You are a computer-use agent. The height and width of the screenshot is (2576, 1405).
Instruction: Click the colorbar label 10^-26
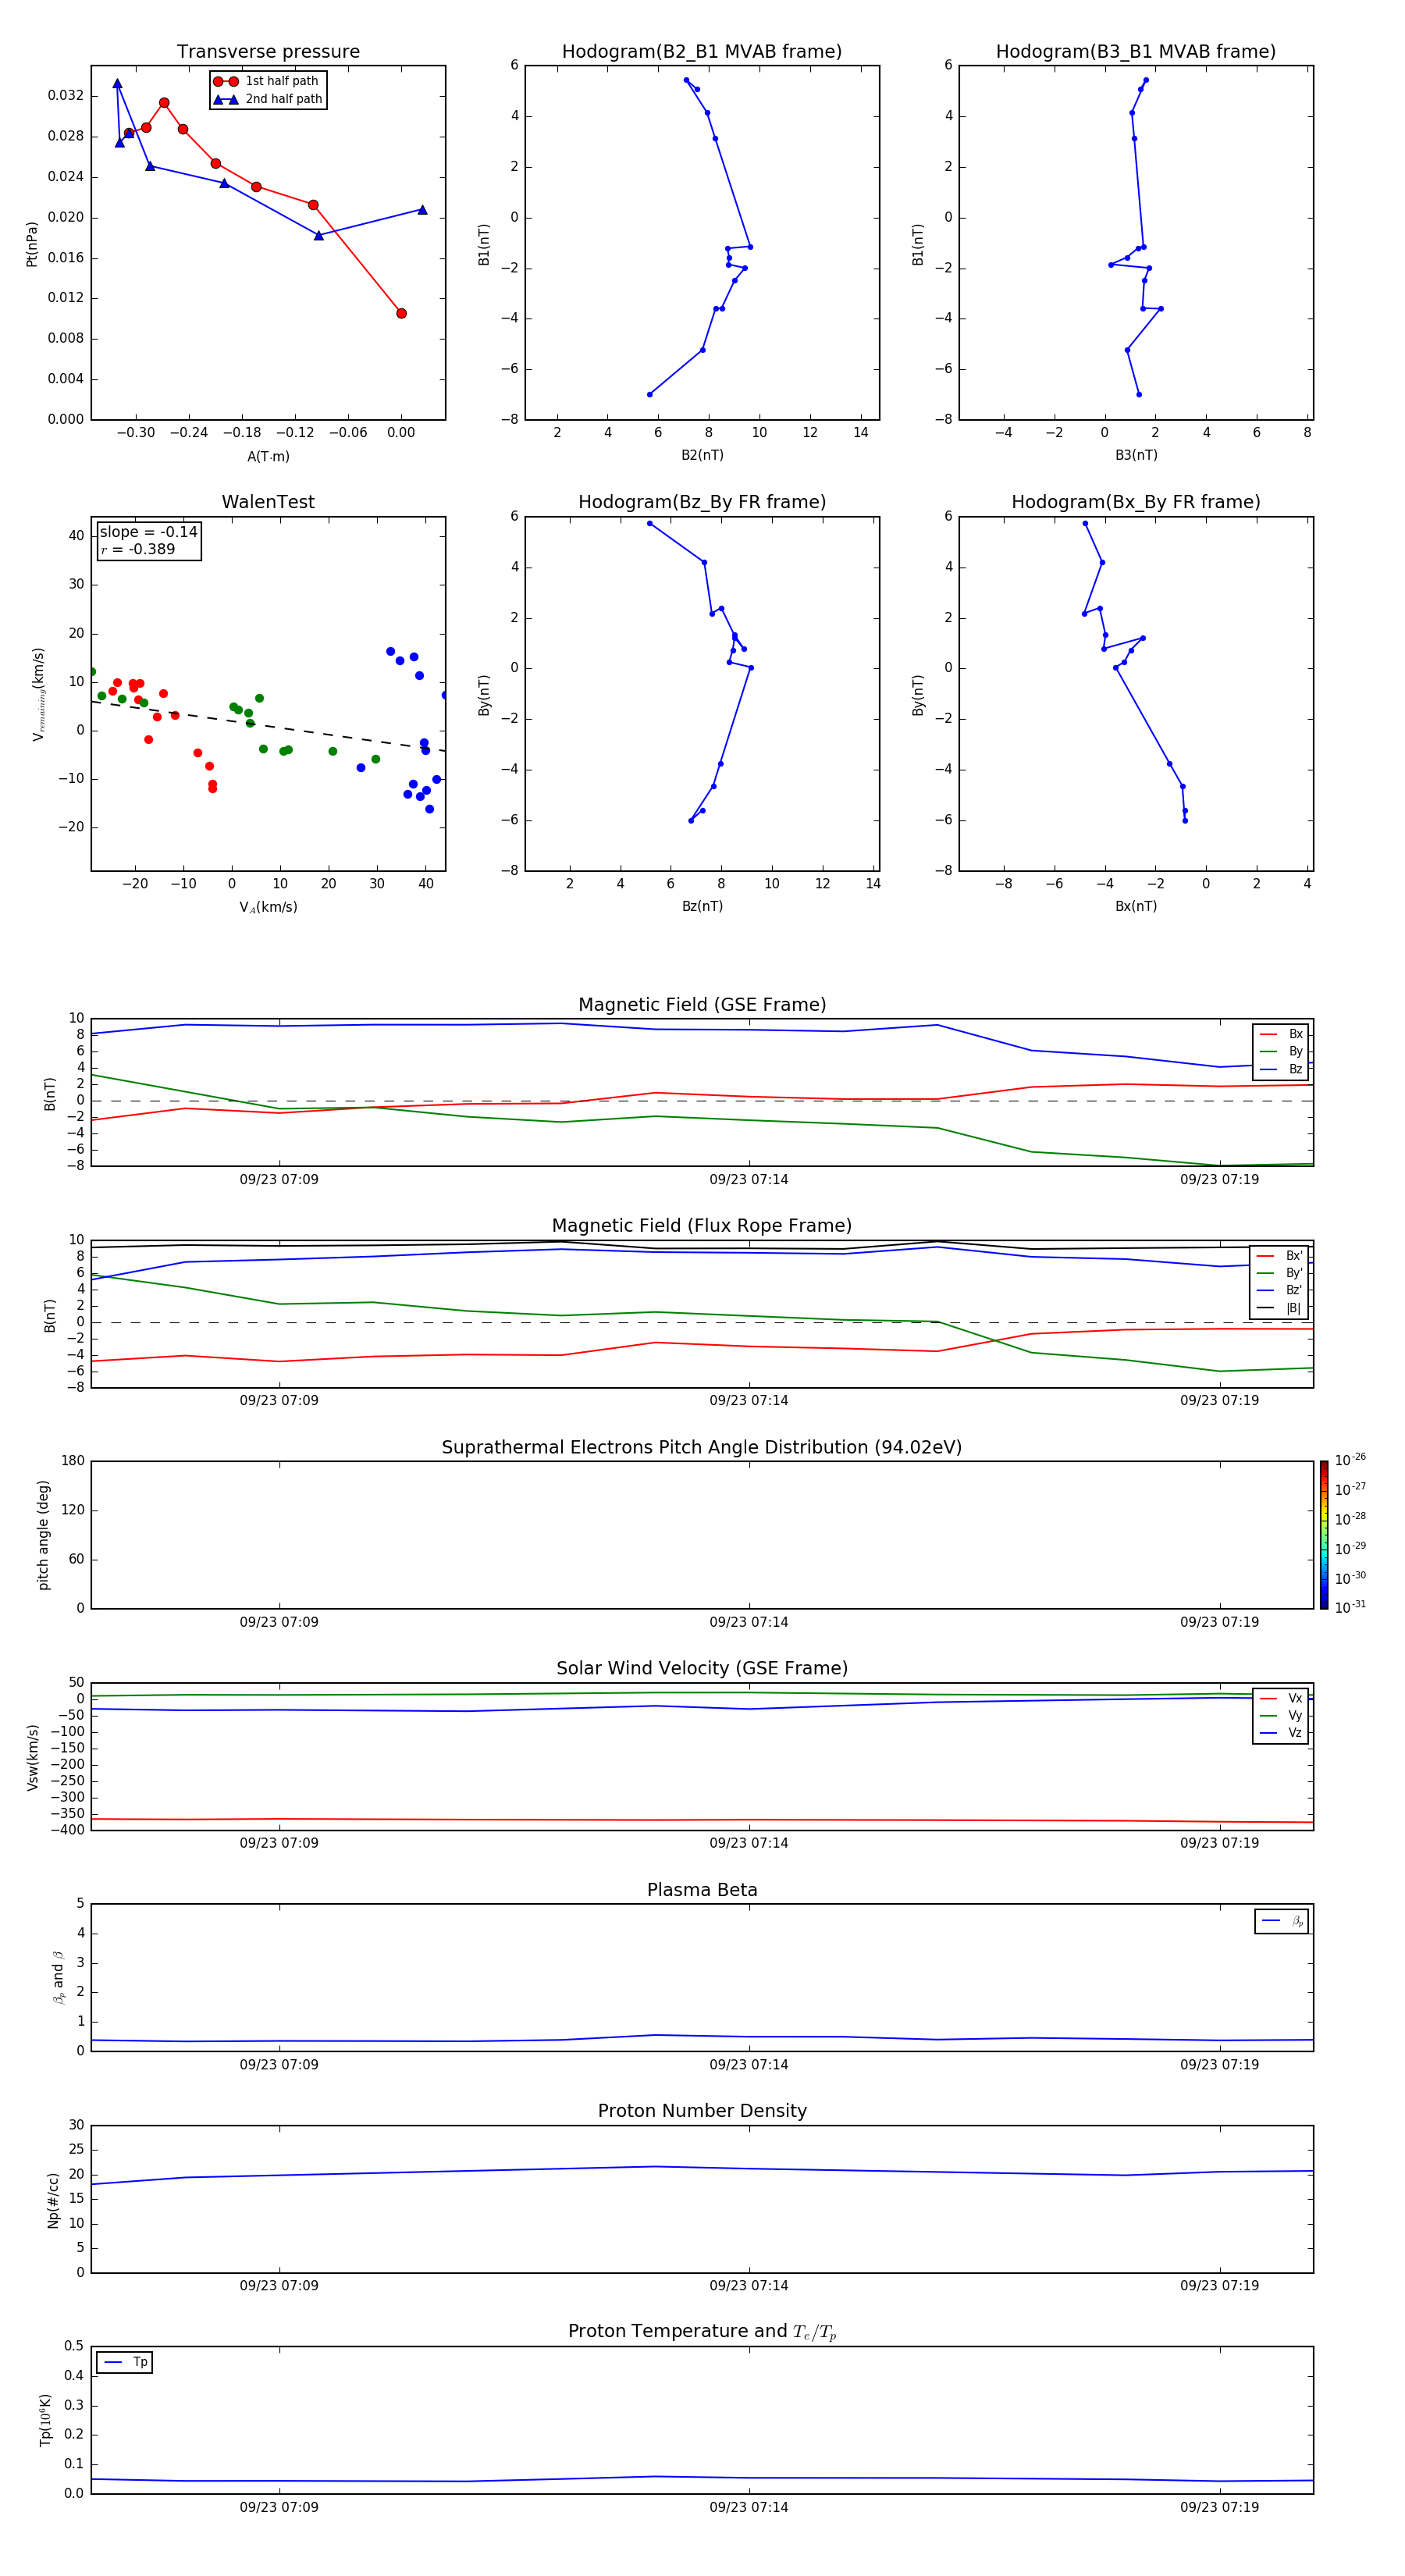pyautogui.click(x=1350, y=1460)
